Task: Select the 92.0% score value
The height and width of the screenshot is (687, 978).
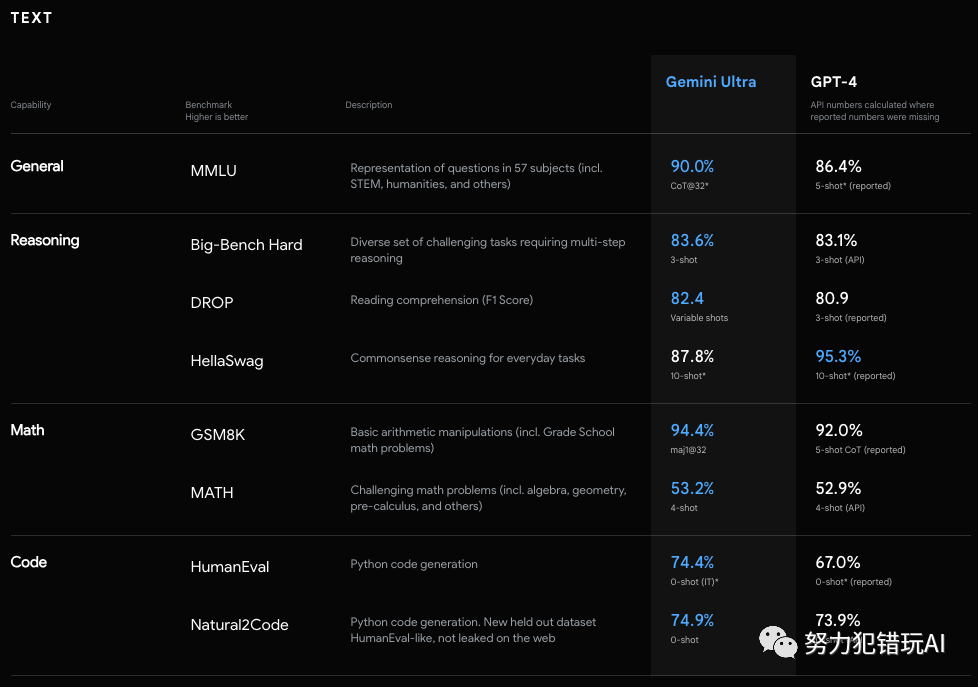Action: [838, 431]
